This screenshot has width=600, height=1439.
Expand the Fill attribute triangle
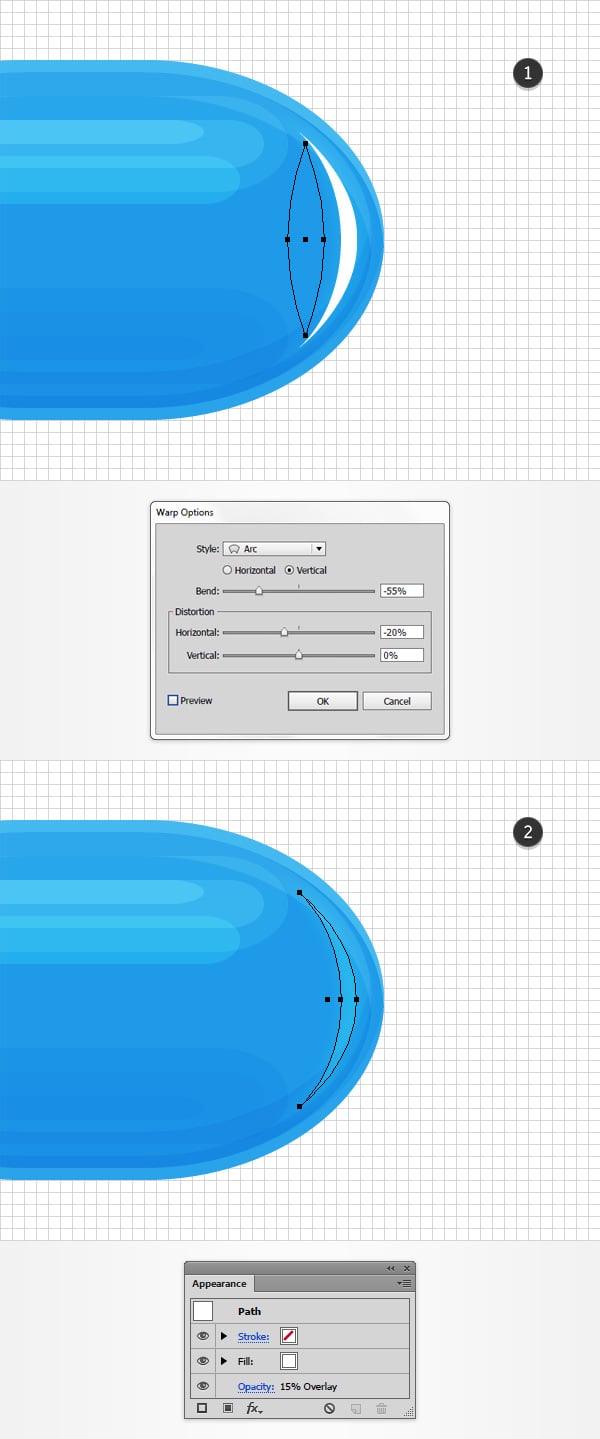coord(224,1361)
